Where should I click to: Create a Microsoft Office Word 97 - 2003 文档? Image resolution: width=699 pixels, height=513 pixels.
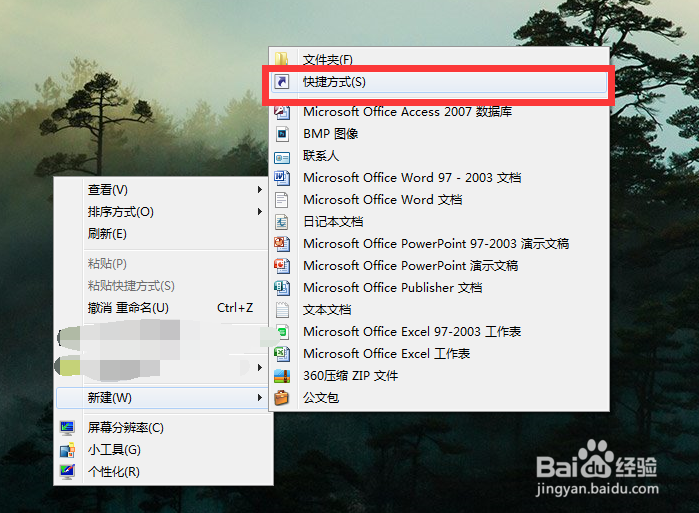point(439,178)
